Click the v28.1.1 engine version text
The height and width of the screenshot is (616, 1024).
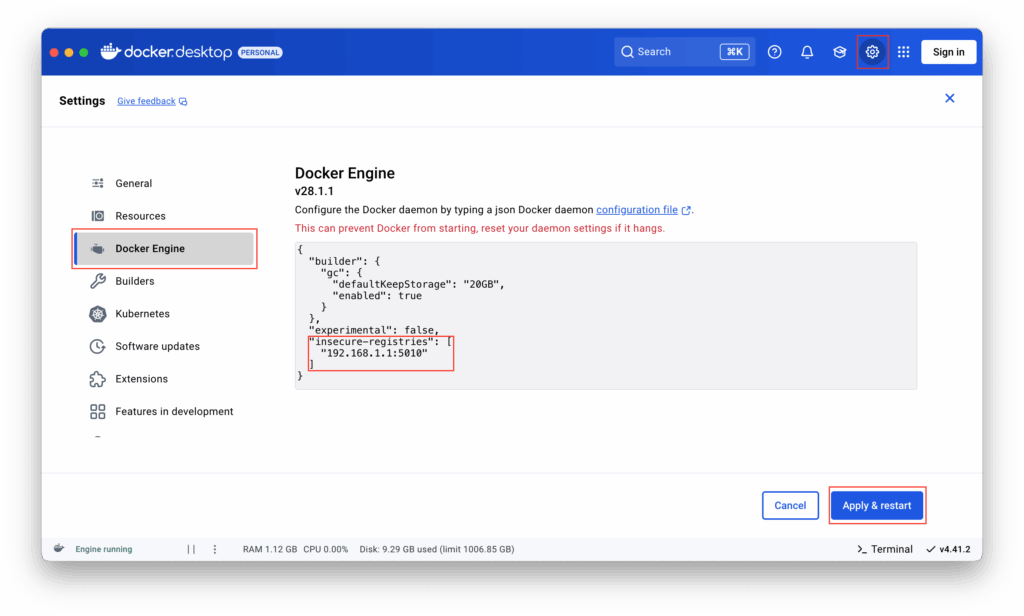tap(314, 191)
